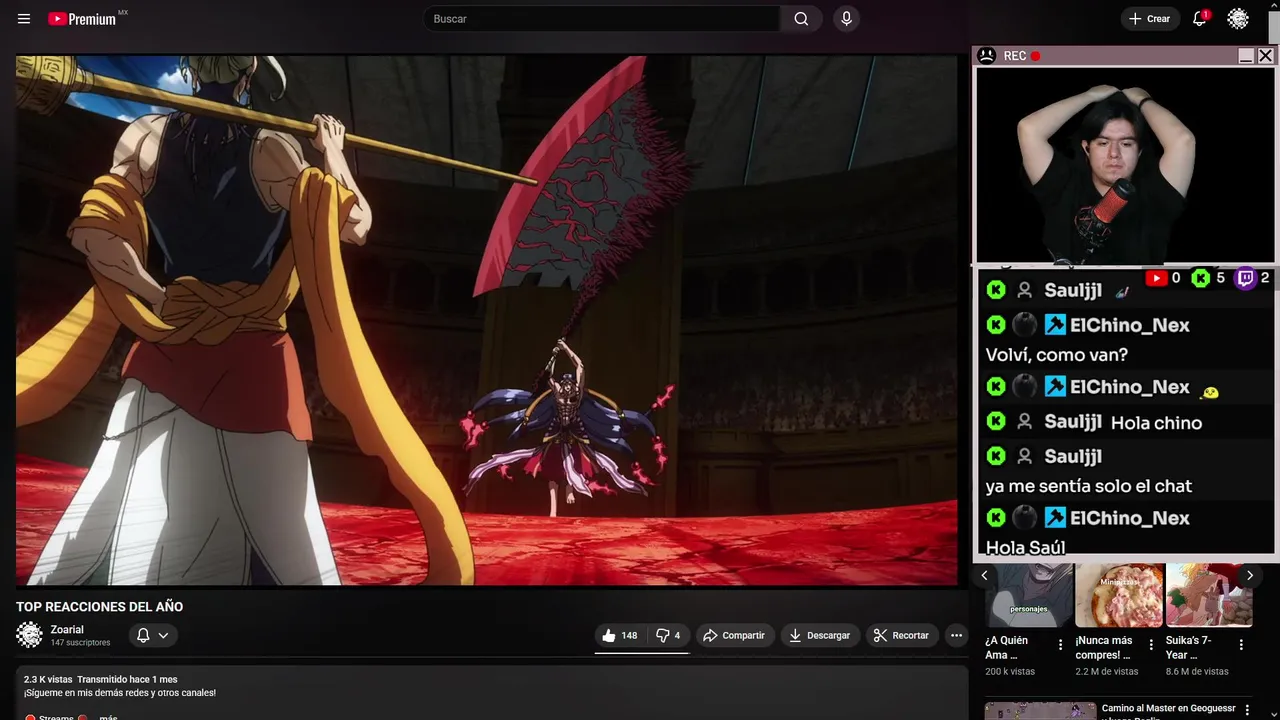Screen dimensions: 1280x720
Task: Click the Streams link in description
Action: pos(55,717)
